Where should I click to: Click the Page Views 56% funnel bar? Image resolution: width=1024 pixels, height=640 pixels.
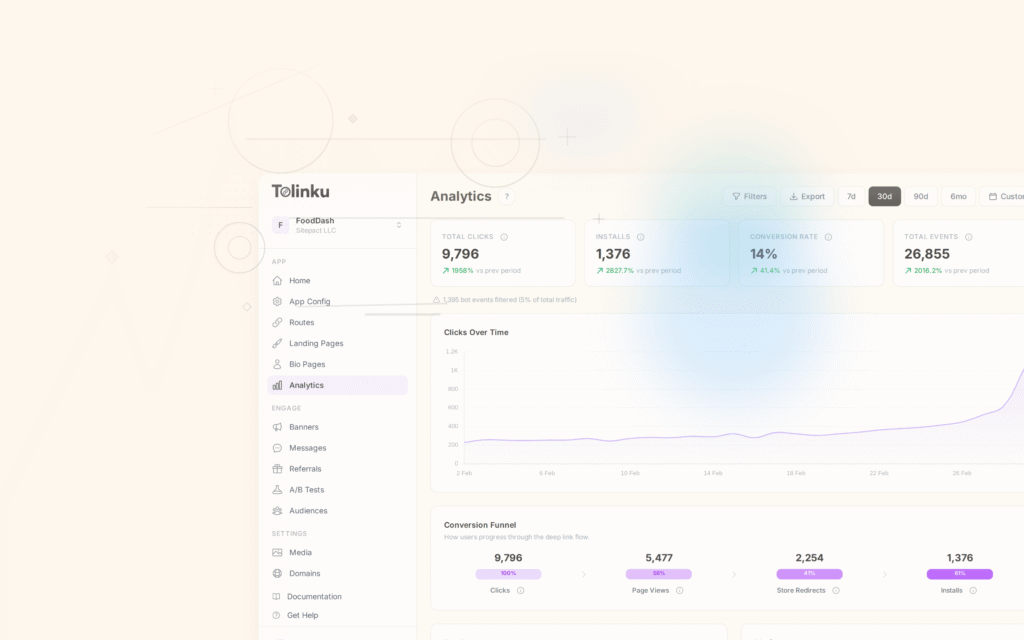(658, 574)
